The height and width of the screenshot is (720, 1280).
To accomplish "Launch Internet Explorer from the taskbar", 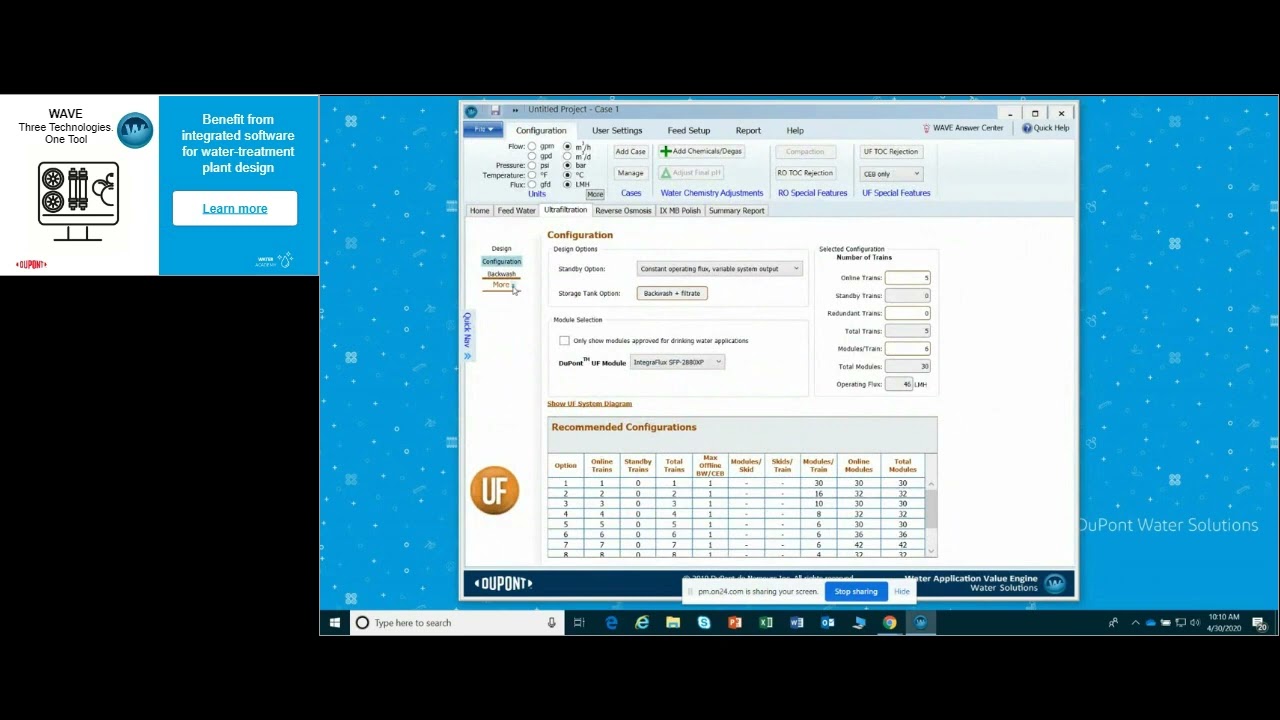I will [642, 623].
